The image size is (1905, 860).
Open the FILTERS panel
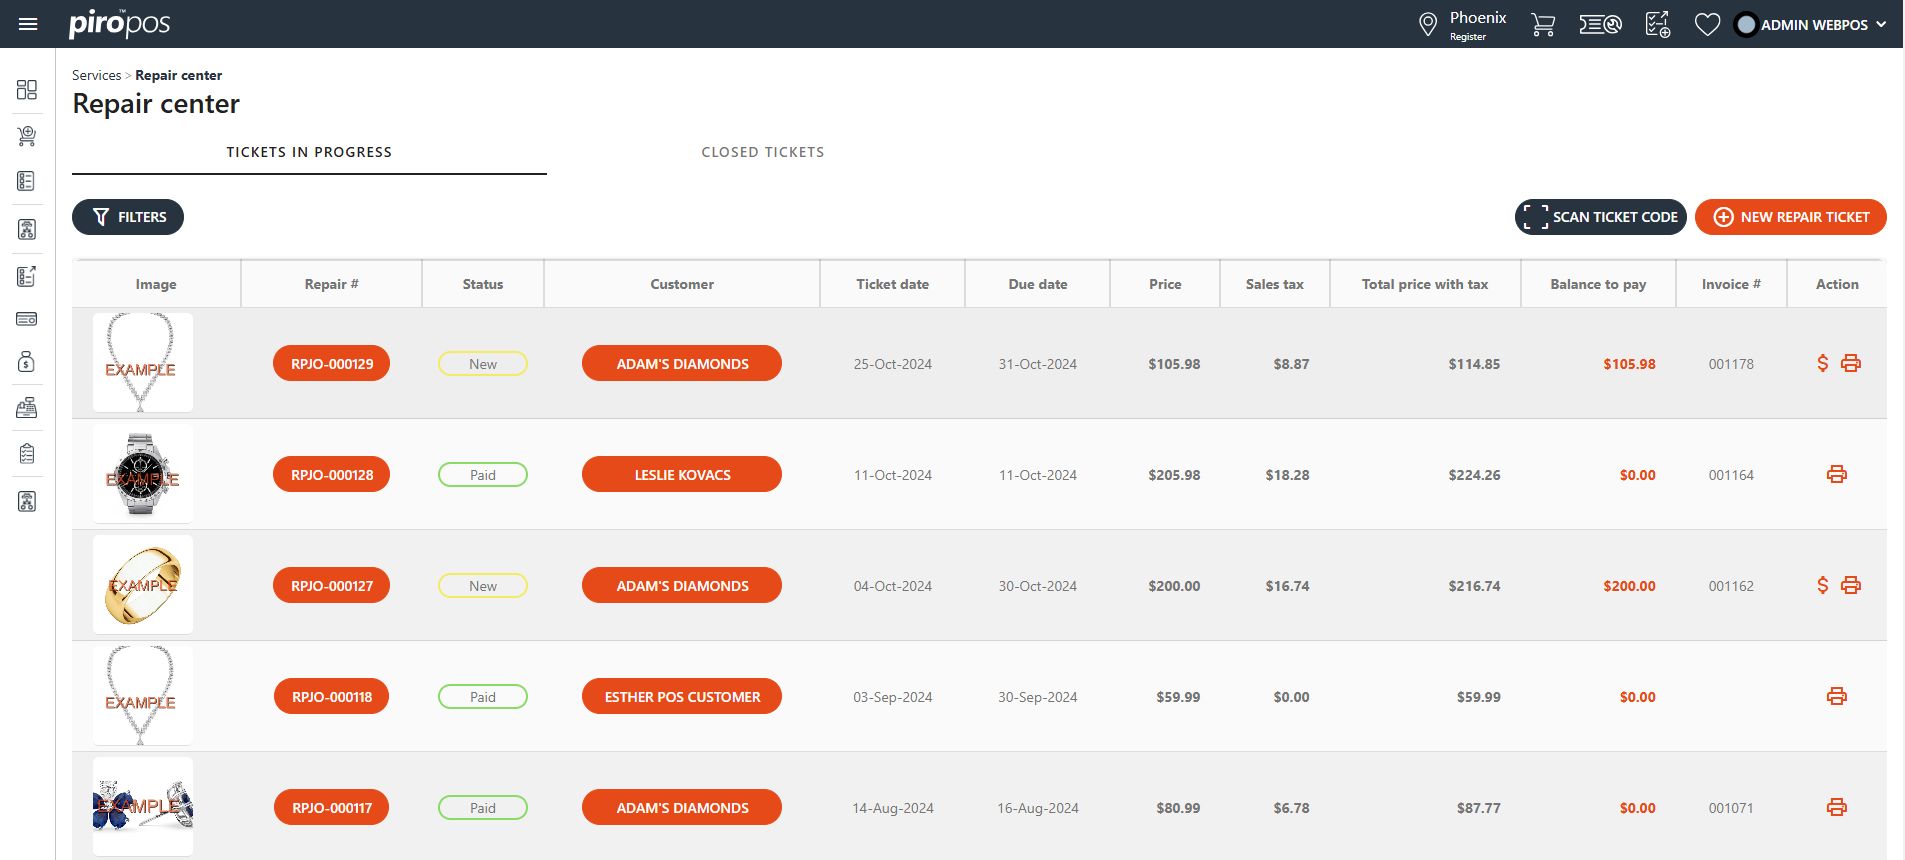point(128,217)
